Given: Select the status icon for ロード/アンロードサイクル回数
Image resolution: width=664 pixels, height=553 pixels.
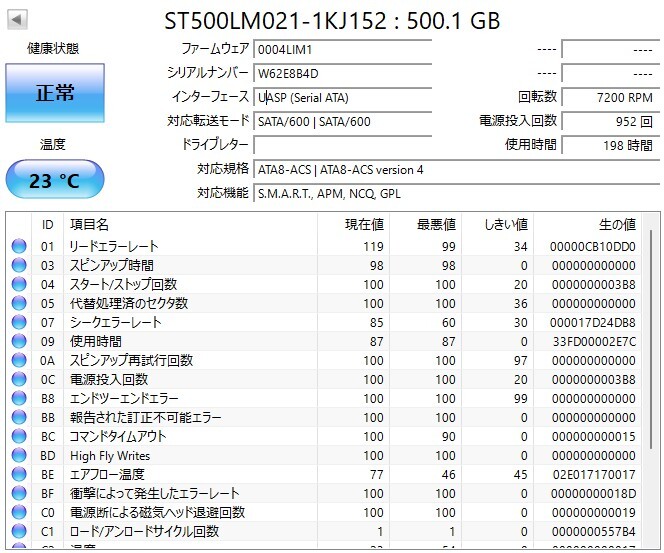Looking at the screenshot, I should click(x=19, y=531).
